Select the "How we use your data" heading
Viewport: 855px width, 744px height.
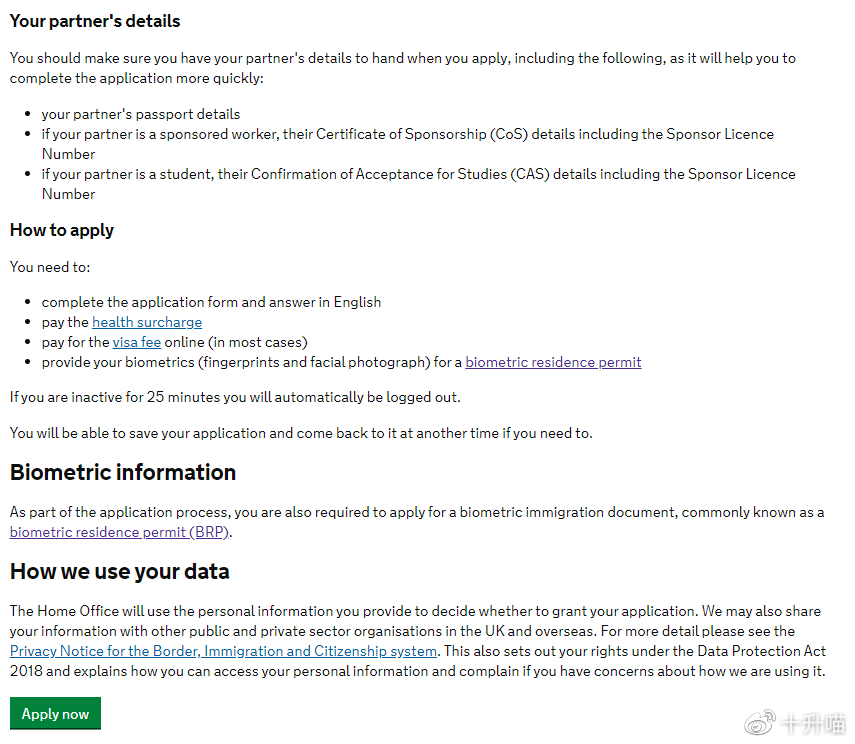(x=120, y=571)
